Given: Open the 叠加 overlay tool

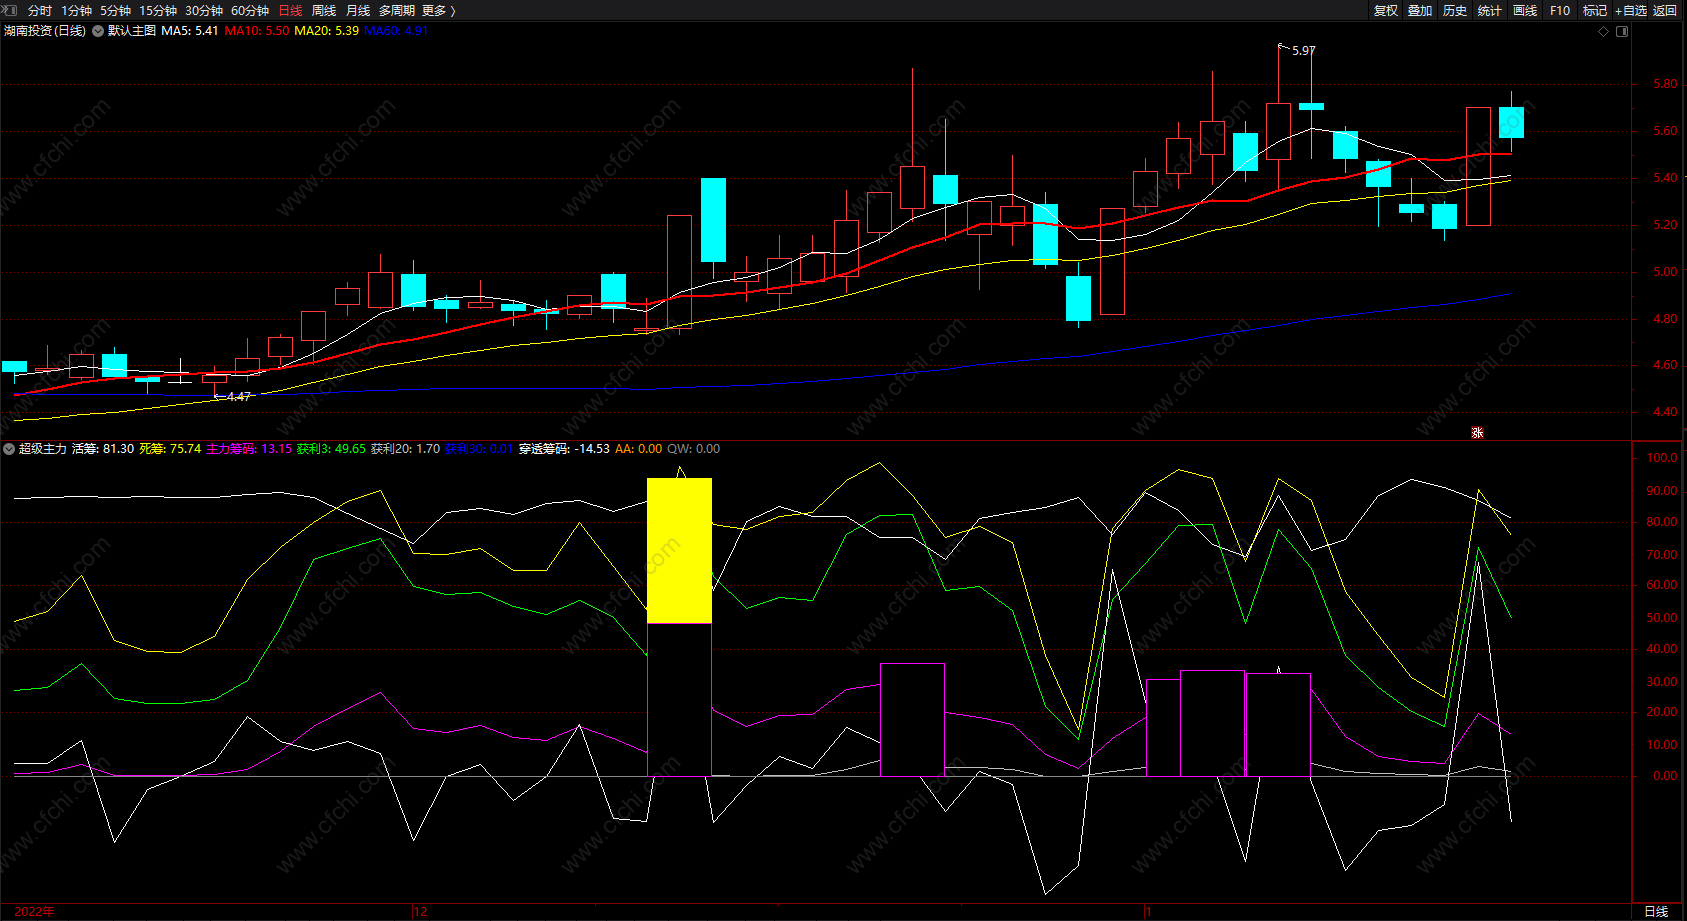Looking at the screenshot, I should (x=1420, y=10).
